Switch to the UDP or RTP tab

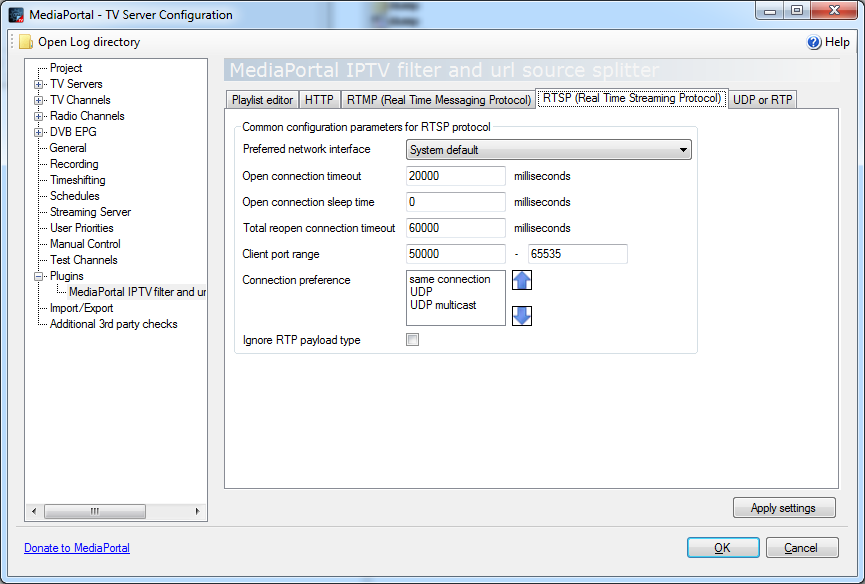click(x=763, y=100)
